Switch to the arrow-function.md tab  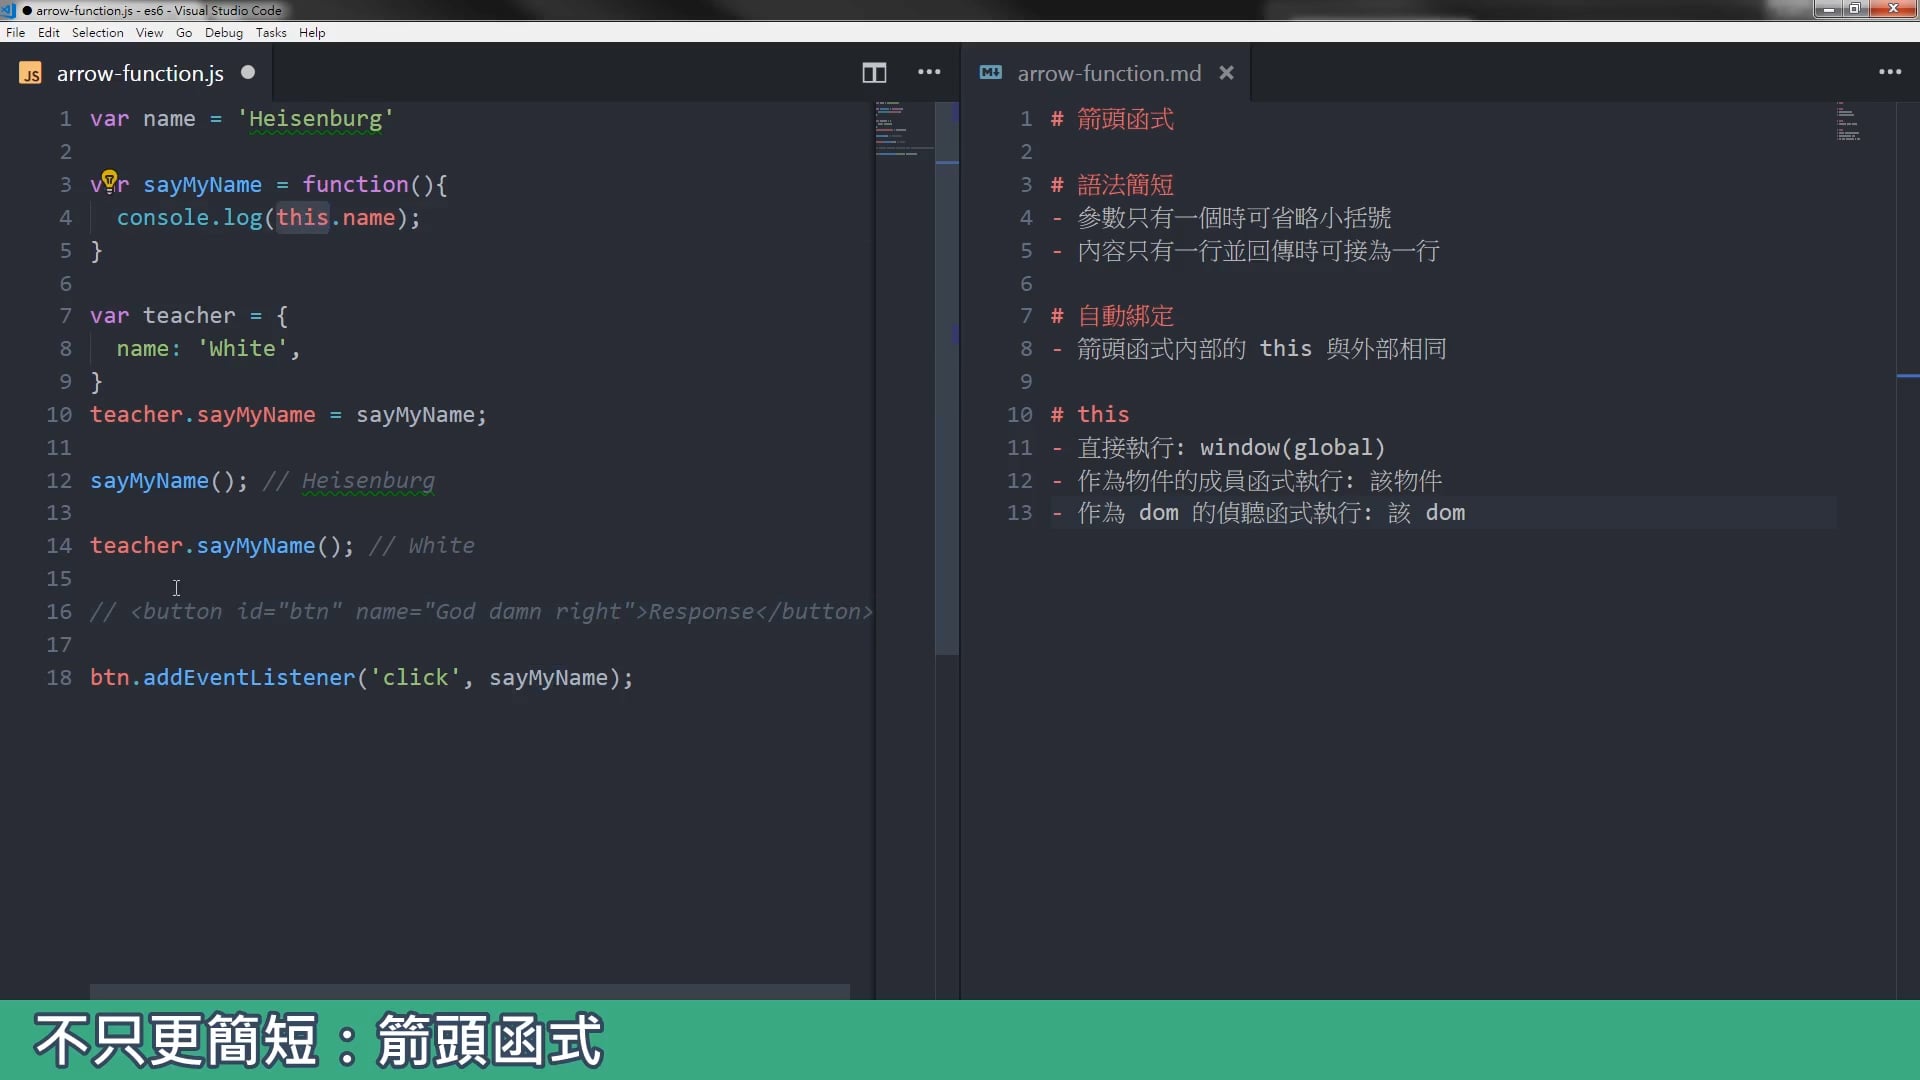pos(1108,73)
